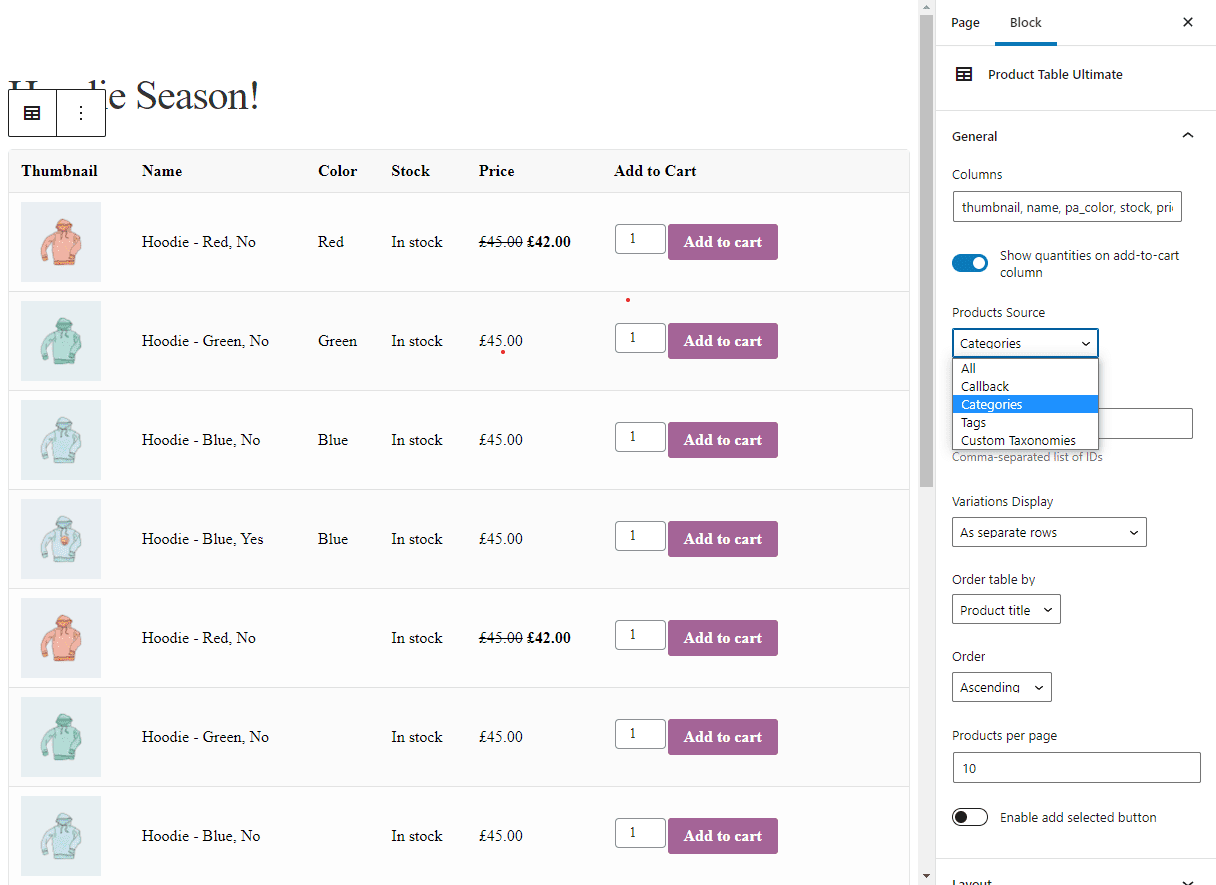Screen dimensions: 1216x885
Task: Click the editor vertical scrollbar
Action: pos(926,250)
